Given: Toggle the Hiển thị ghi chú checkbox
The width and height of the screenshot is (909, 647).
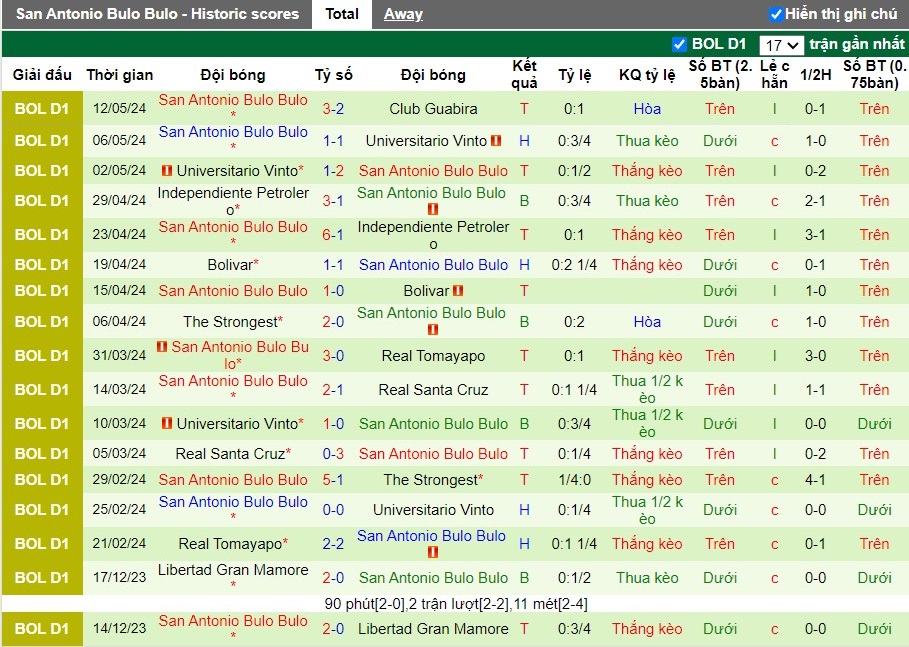Looking at the screenshot, I should pyautogui.click(x=776, y=14).
